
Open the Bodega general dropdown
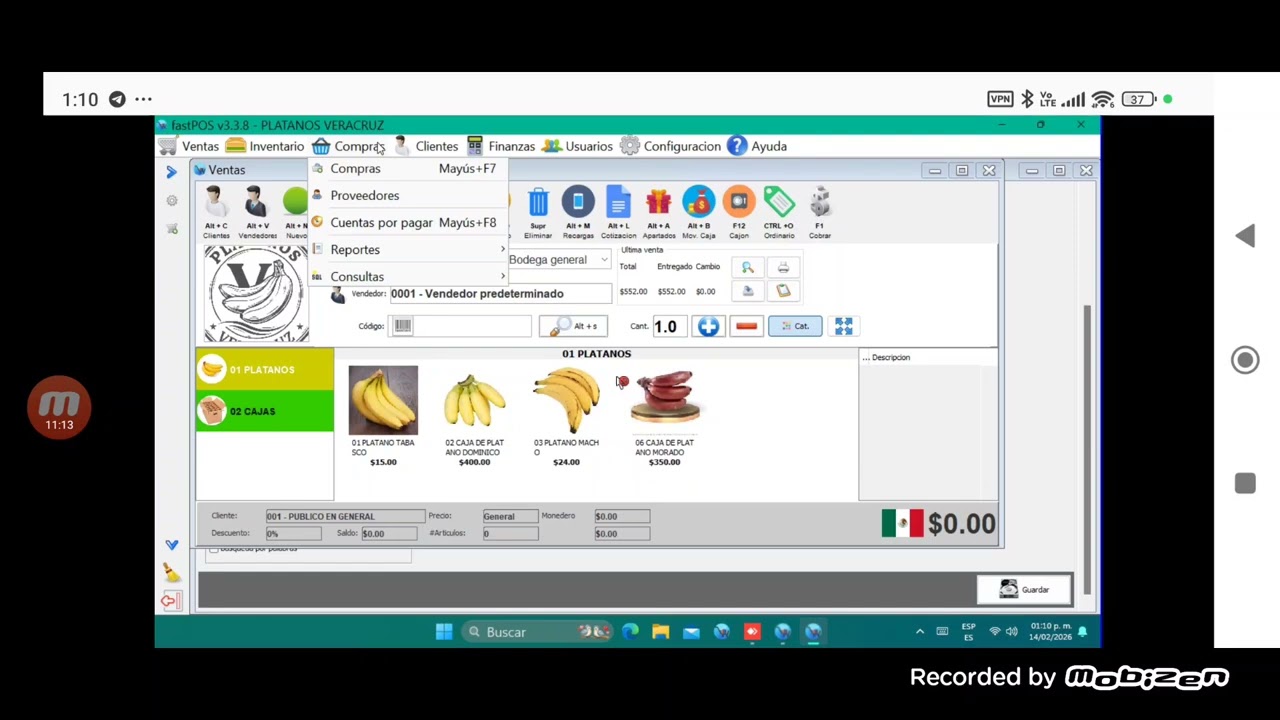coord(558,259)
